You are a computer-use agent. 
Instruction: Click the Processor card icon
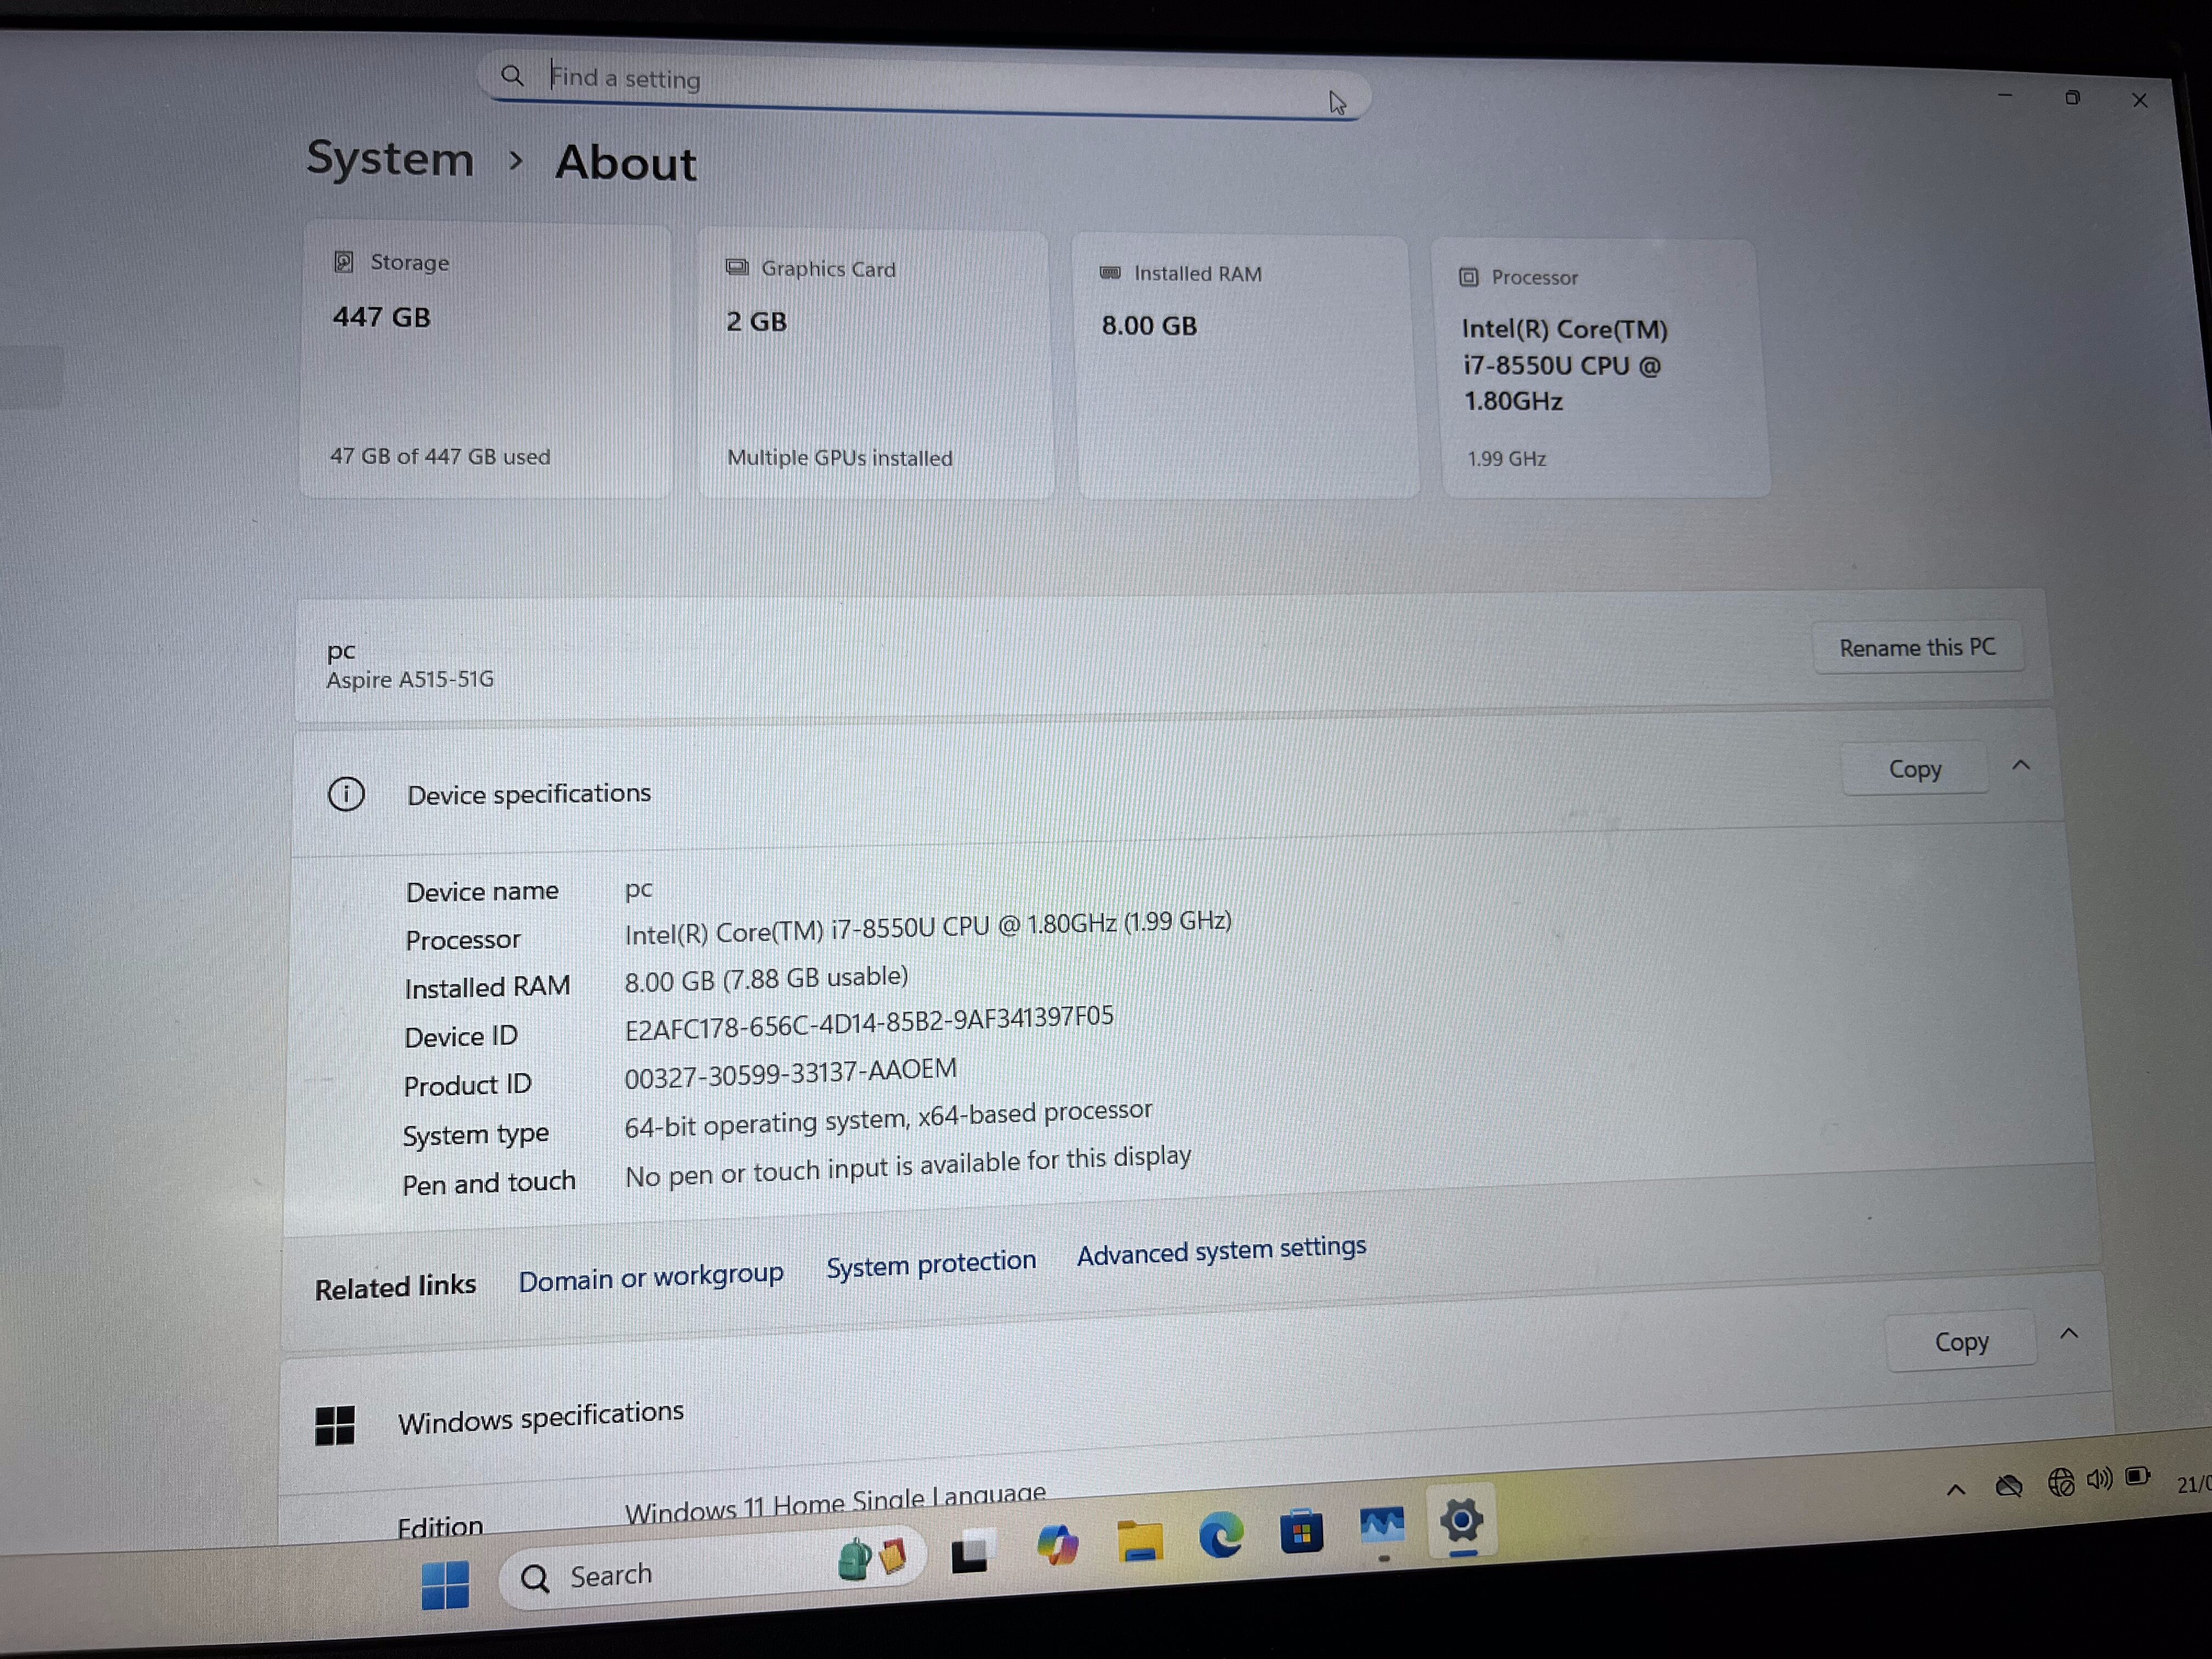(1468, 277)
